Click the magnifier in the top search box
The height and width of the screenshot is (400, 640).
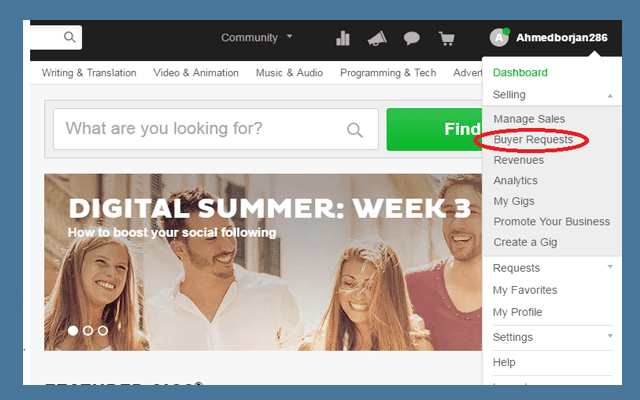tap(70, 37)
